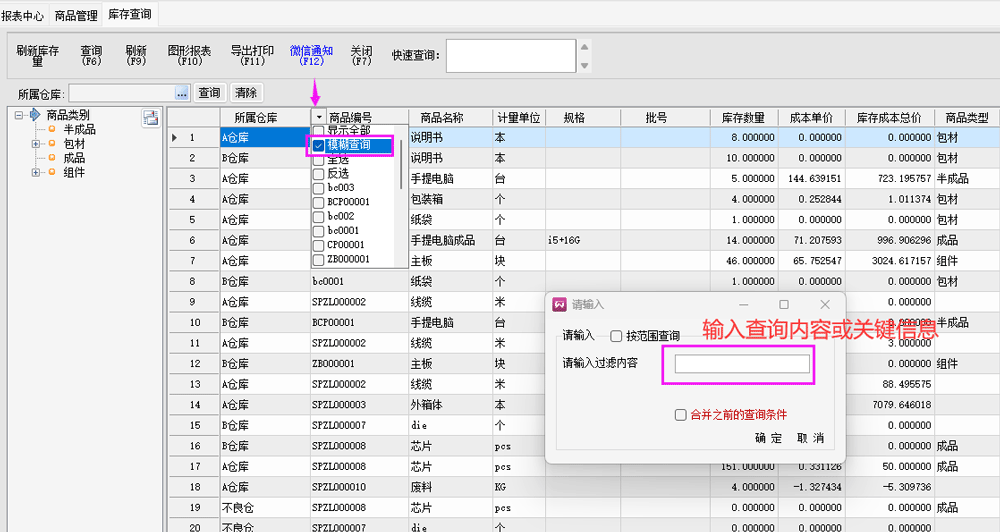
Task: Click 确定 button in input dialog
Action: tap(768, 438)
